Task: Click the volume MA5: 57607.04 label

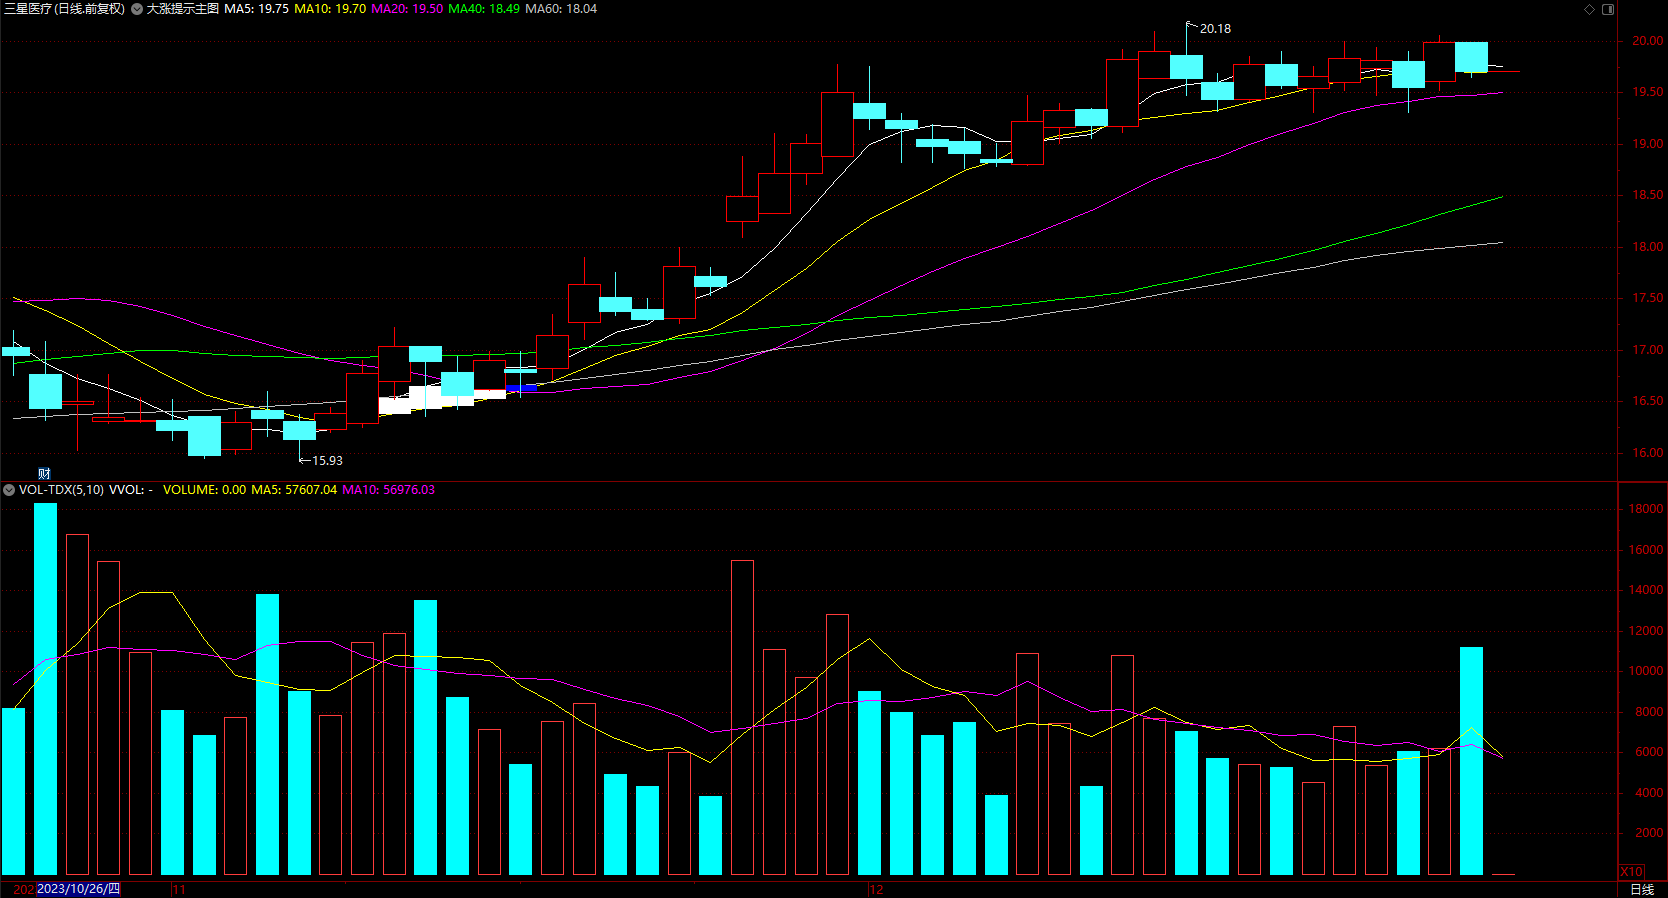Action: point(294,490)
